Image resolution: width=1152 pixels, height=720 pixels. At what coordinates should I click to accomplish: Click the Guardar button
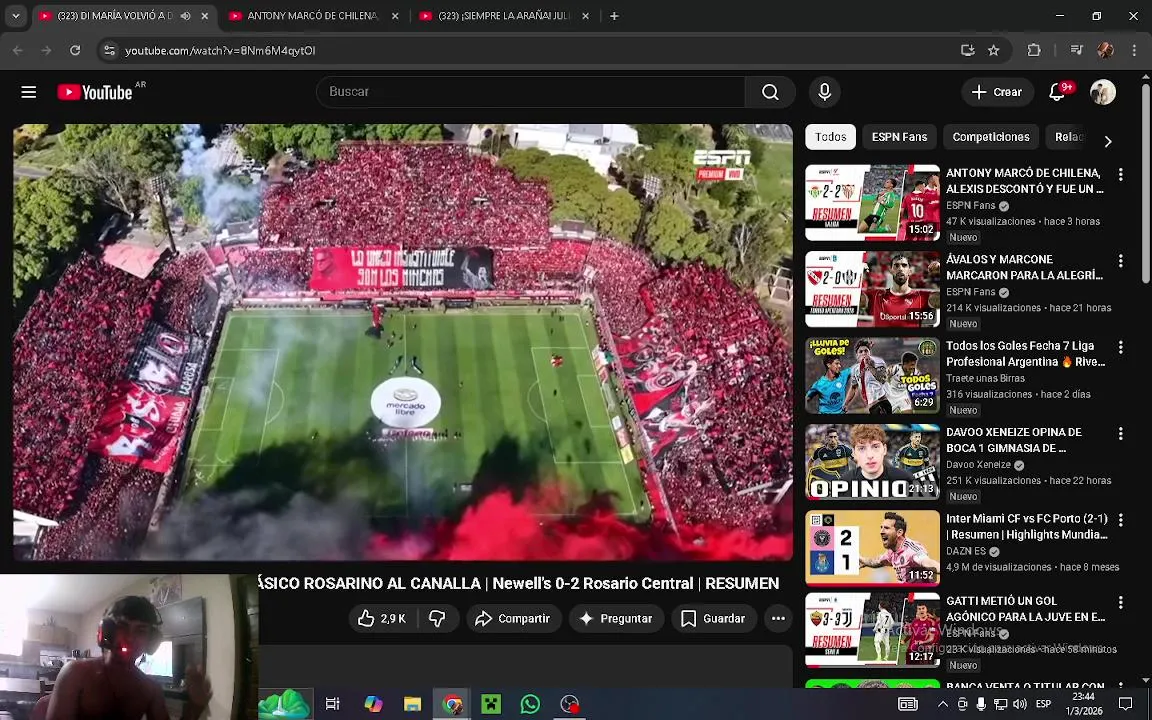(x=713, y=619)
